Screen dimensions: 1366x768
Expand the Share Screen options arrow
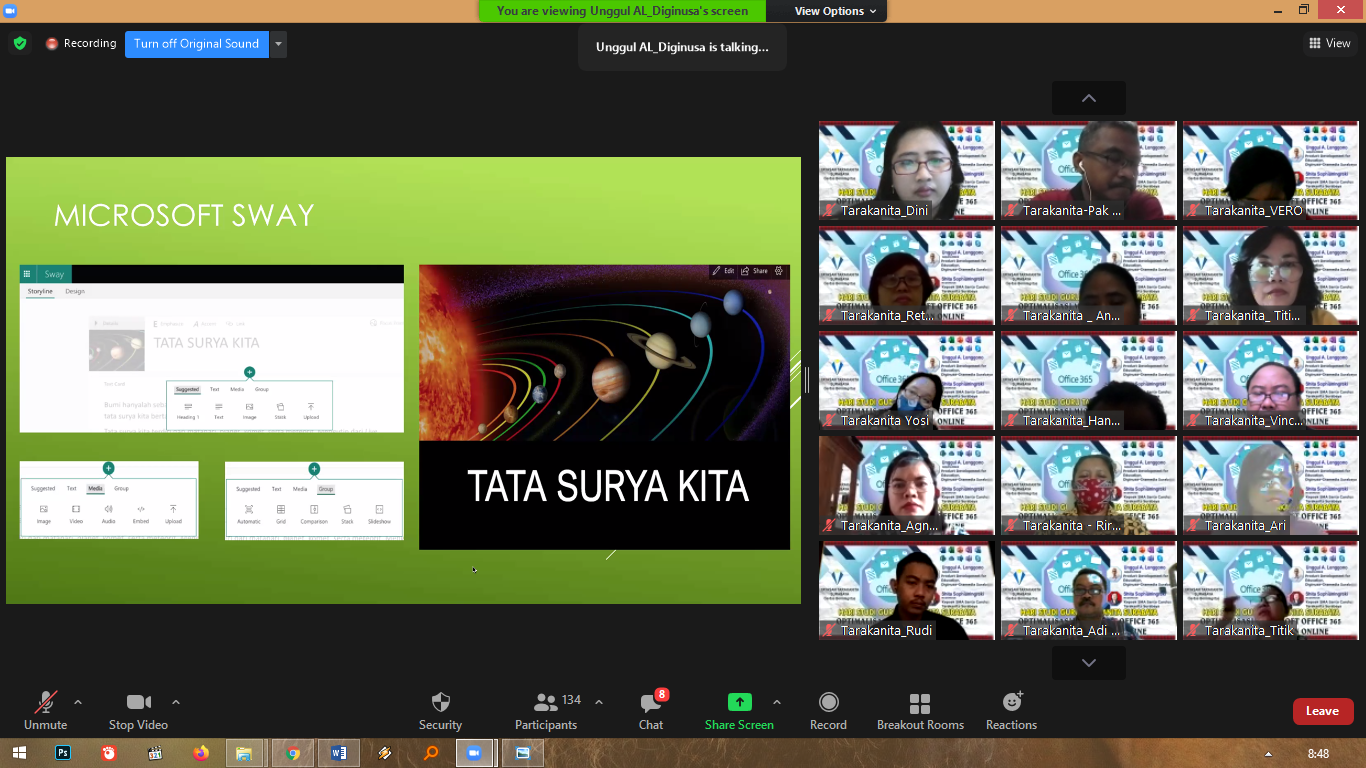[x=777, y=702]
